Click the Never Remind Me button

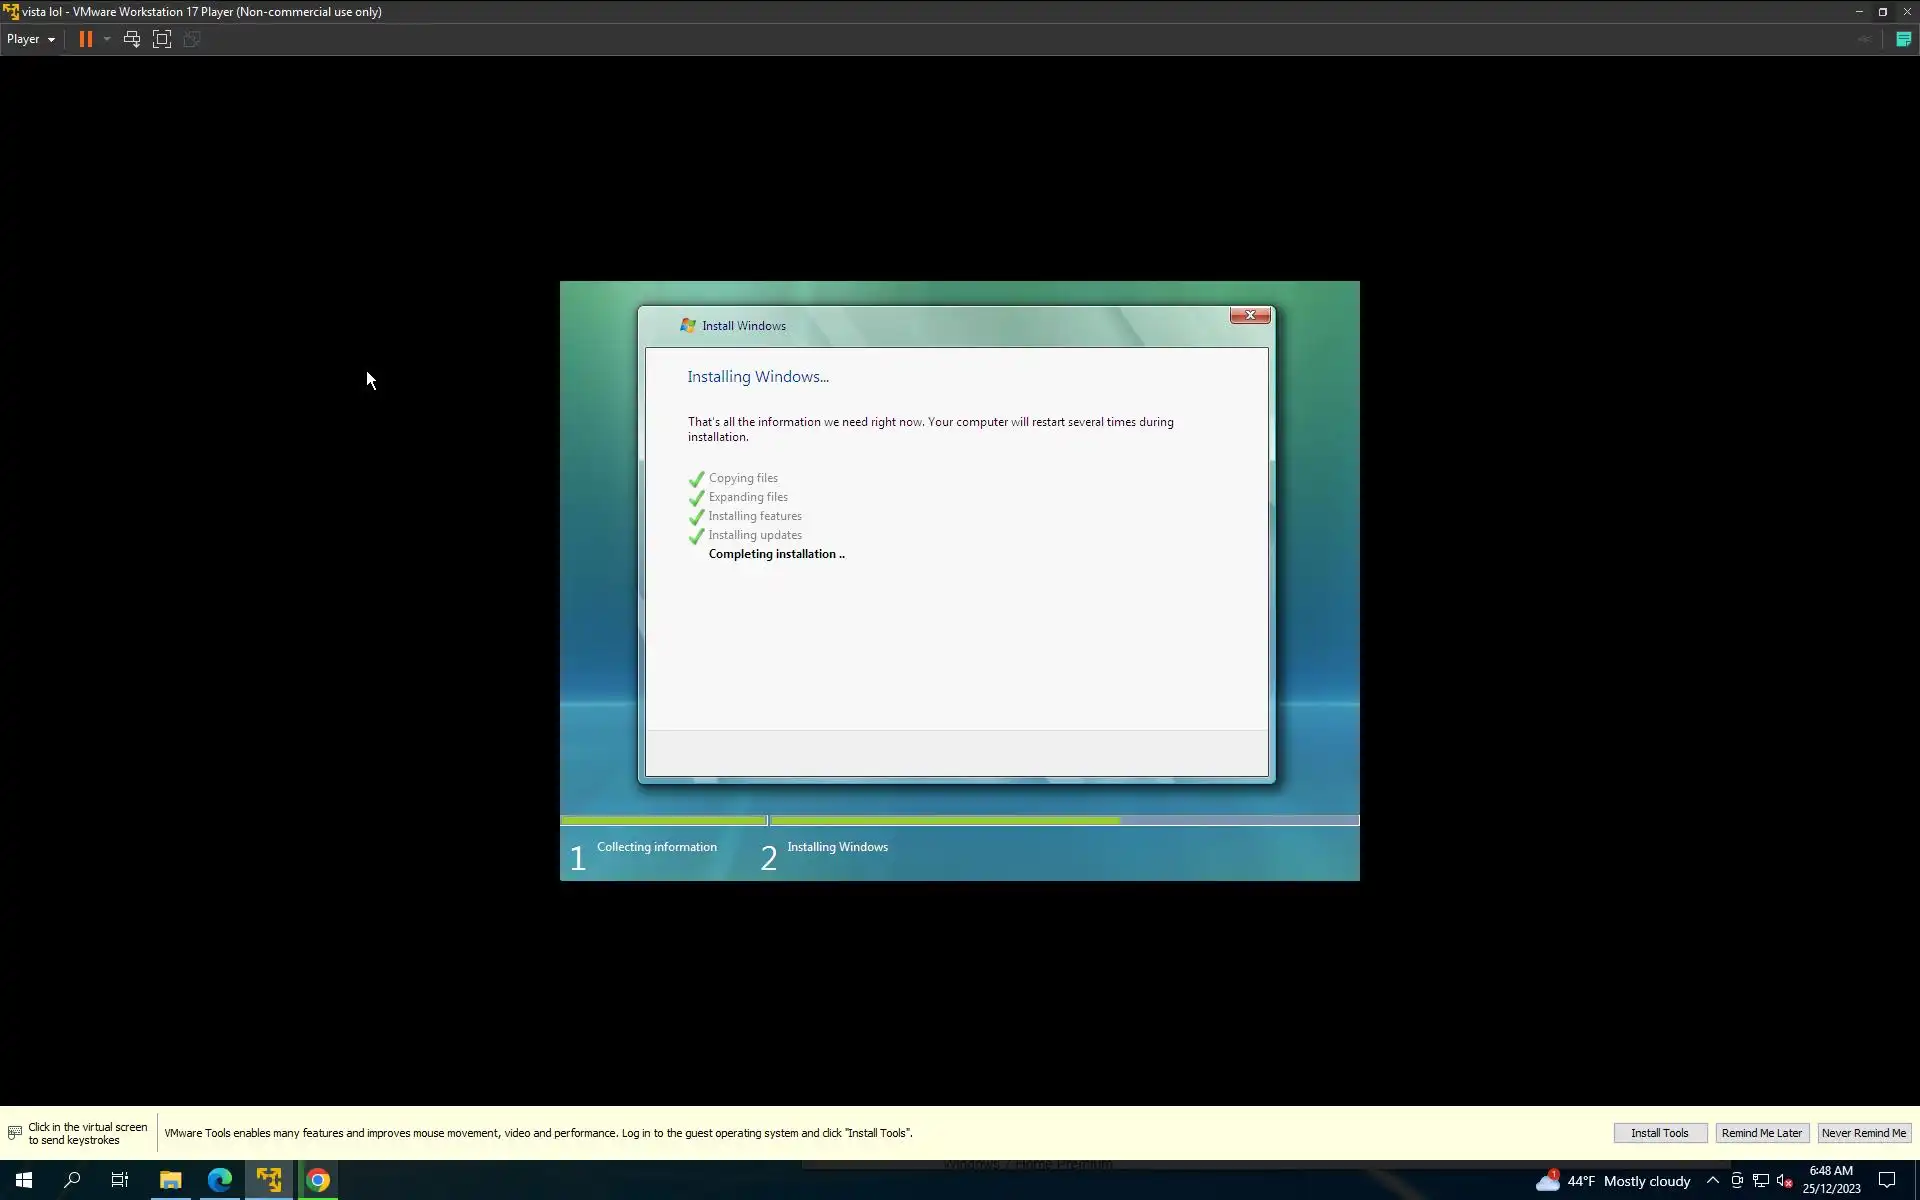coord(1863,1133)
